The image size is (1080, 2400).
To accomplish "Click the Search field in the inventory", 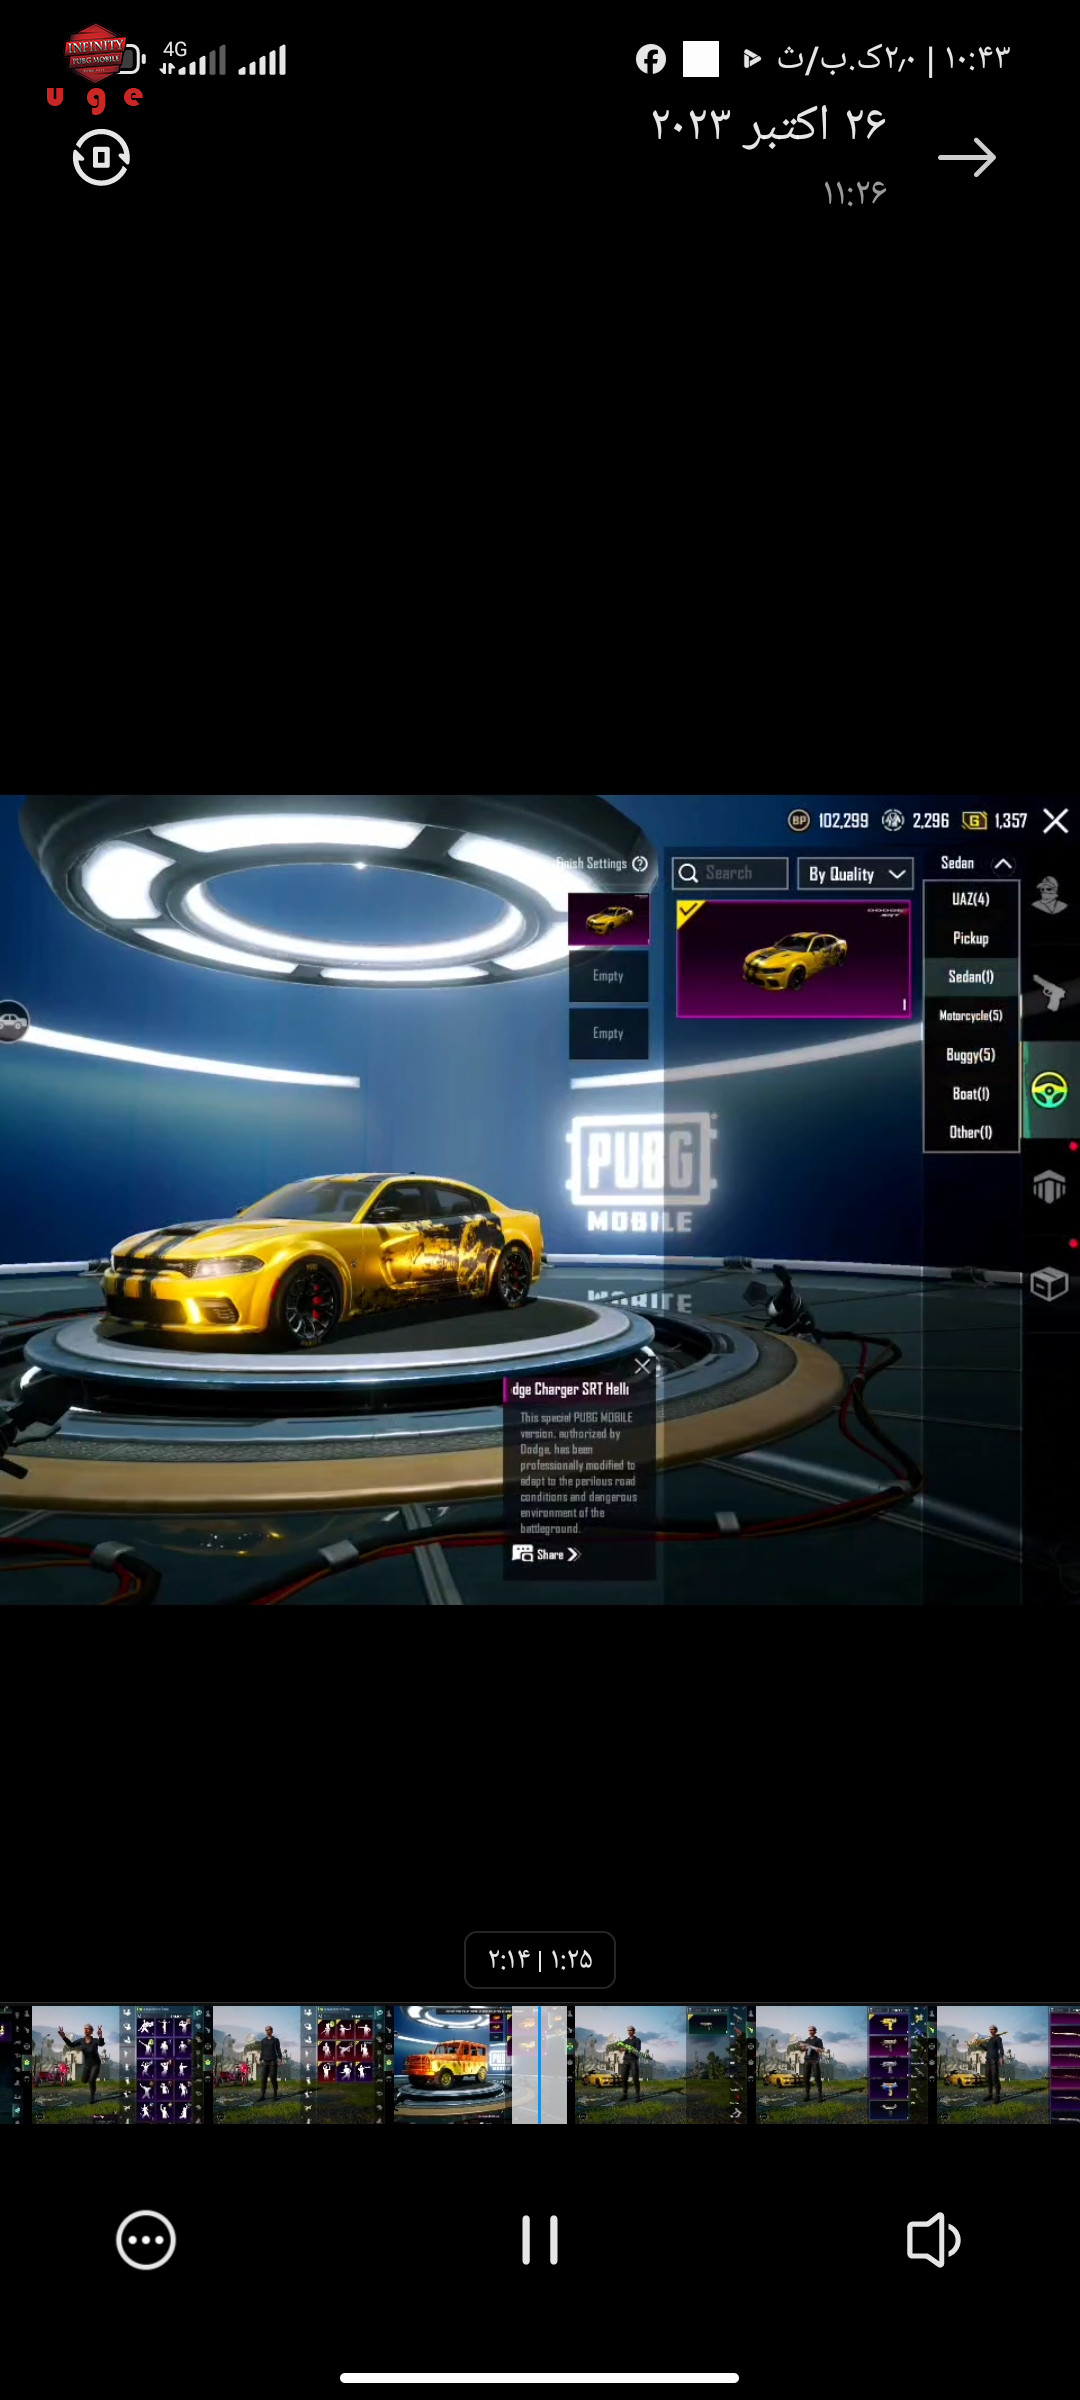I will pos(730,873).
